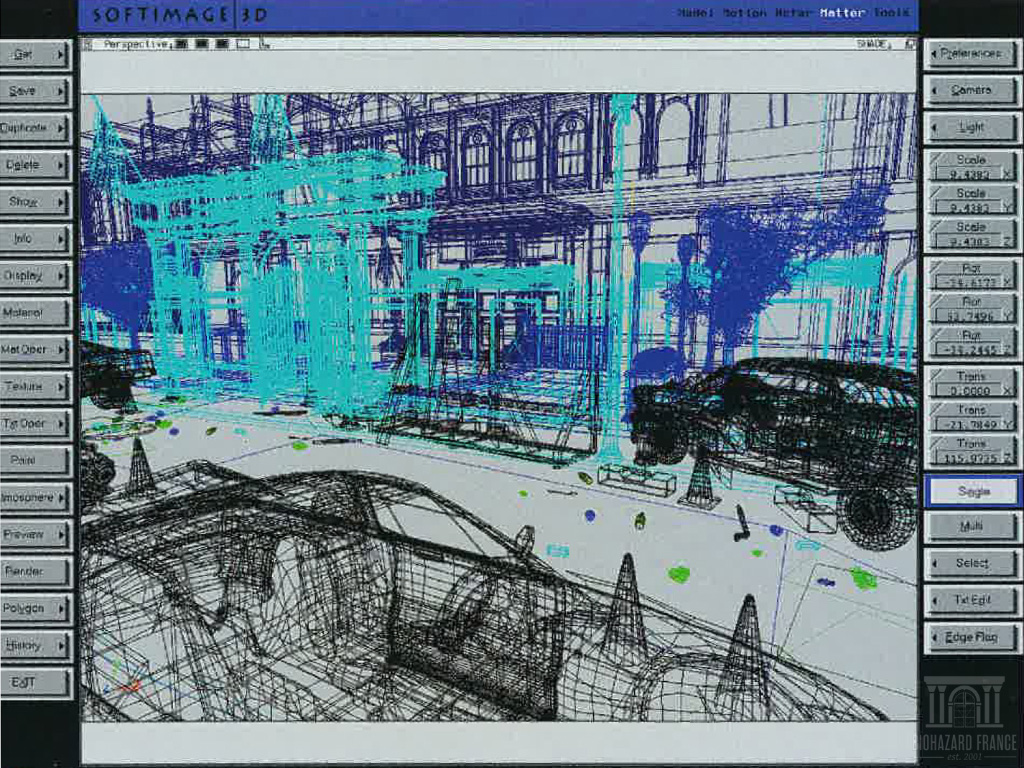This screenshot has height=768, width=1024.
Task: Open the Duplicate menu cell
Action: (35, 128)
